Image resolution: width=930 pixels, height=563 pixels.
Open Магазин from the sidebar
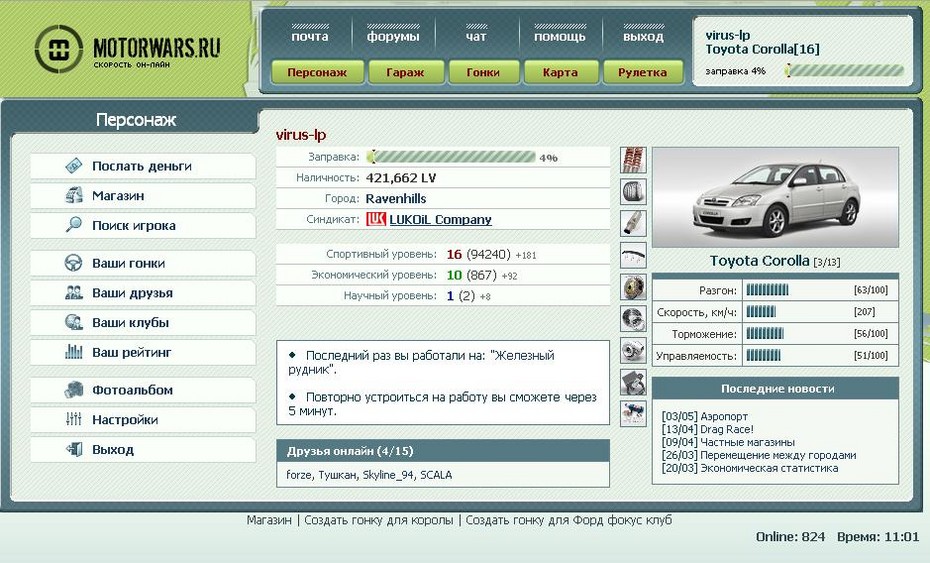(143, 196)
